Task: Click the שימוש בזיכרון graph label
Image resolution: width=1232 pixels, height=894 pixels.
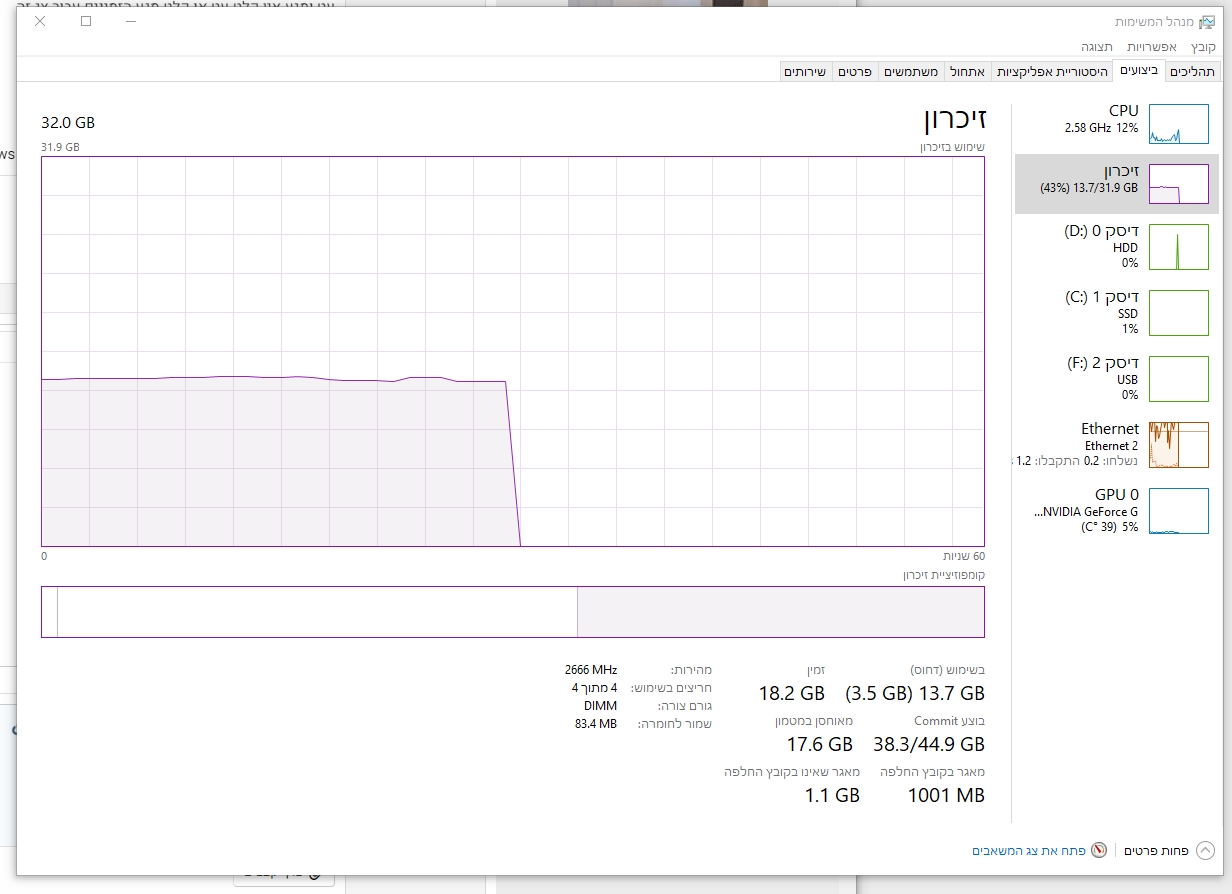Action: pos(952,147)
